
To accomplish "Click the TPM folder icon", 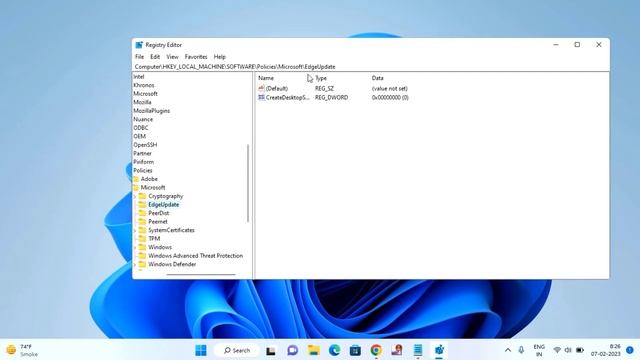I will pyautogui.click(x=142, y=239).
